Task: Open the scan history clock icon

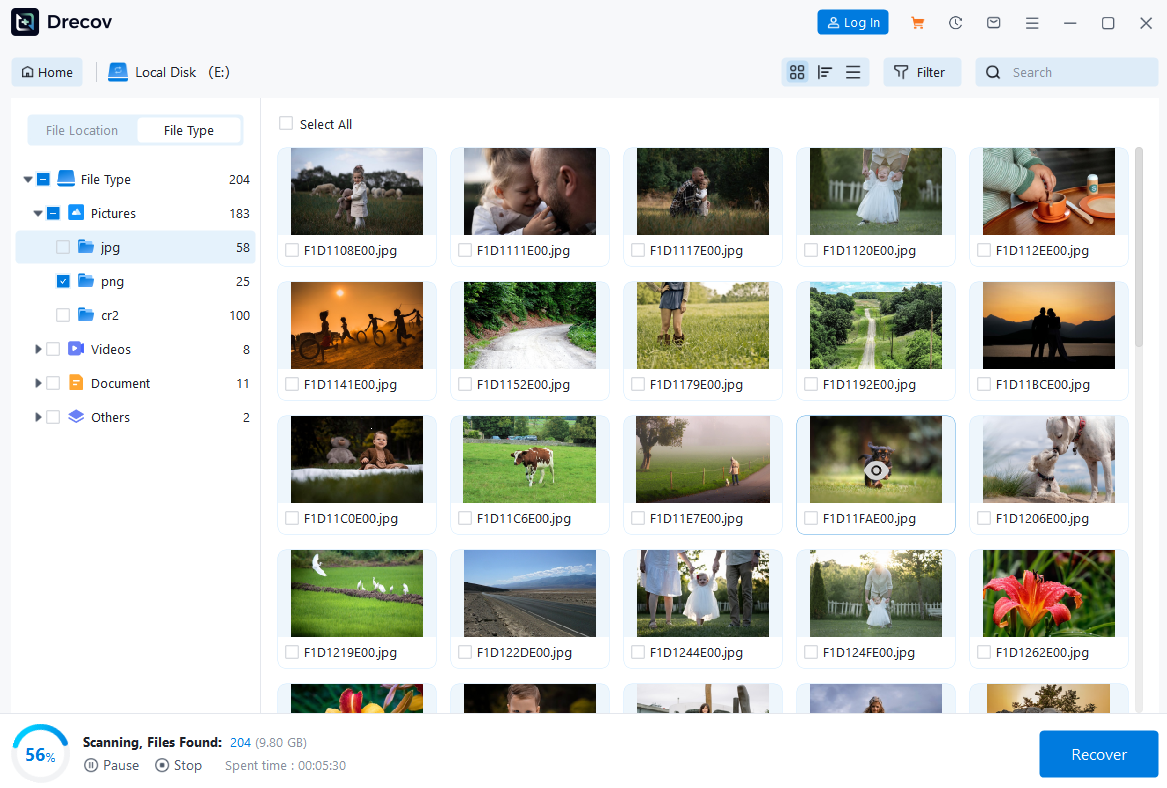Action: point(956,23)
